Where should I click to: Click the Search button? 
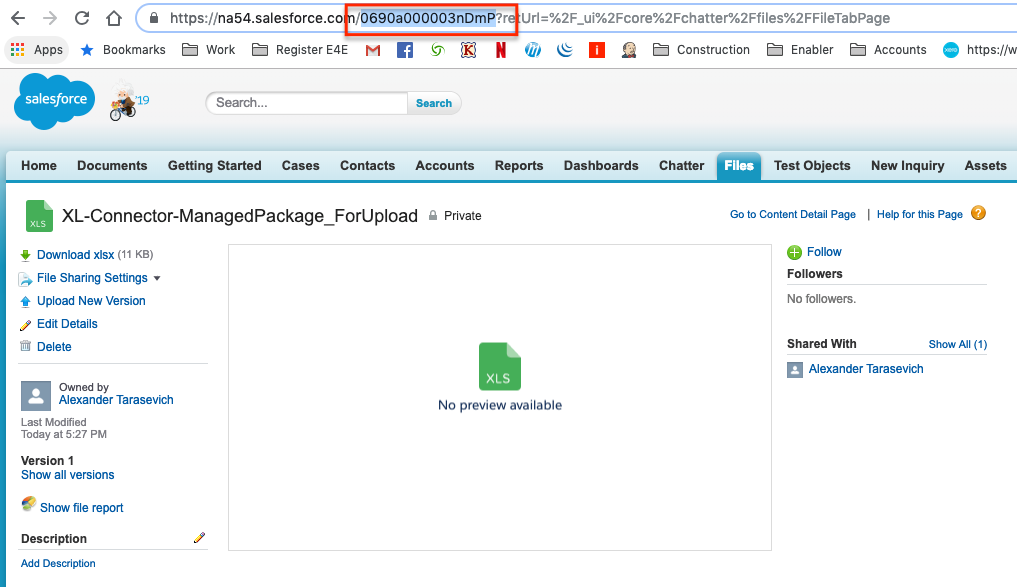click(434, 103)
